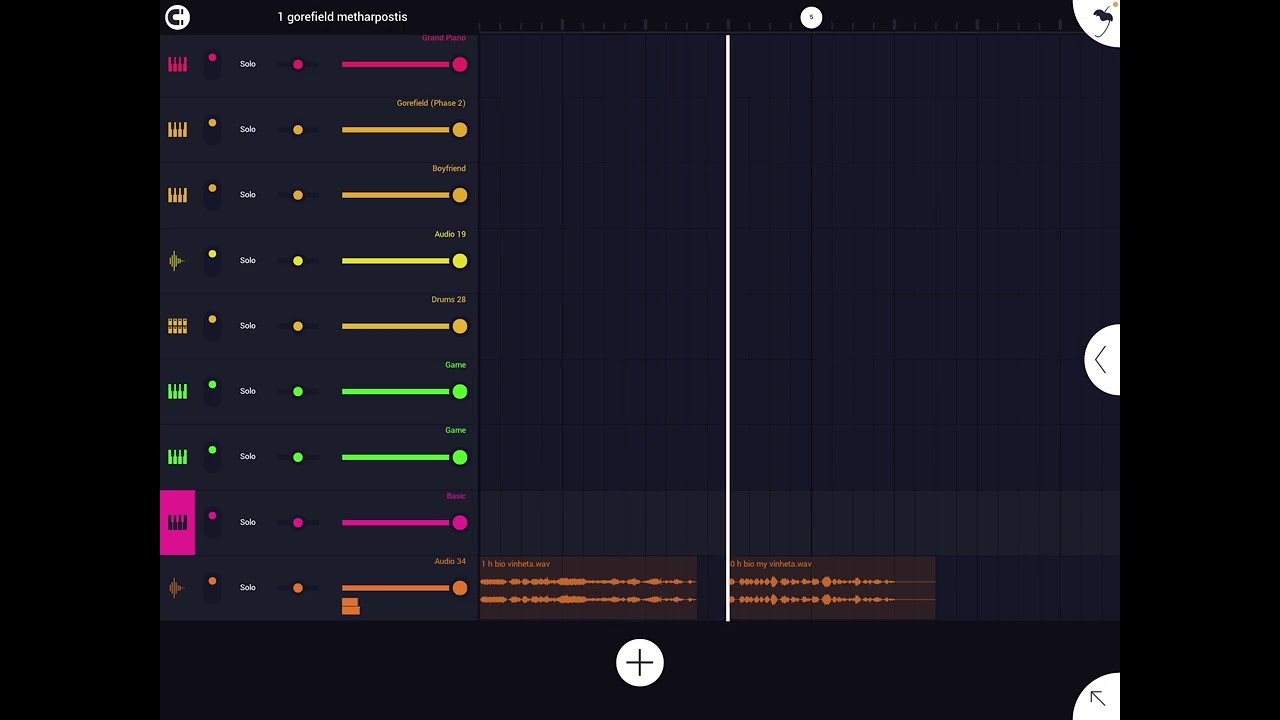The image size is (1280, 720).
Task: Open the Drums 28 drum pad icon
Action: coord(177,326)
